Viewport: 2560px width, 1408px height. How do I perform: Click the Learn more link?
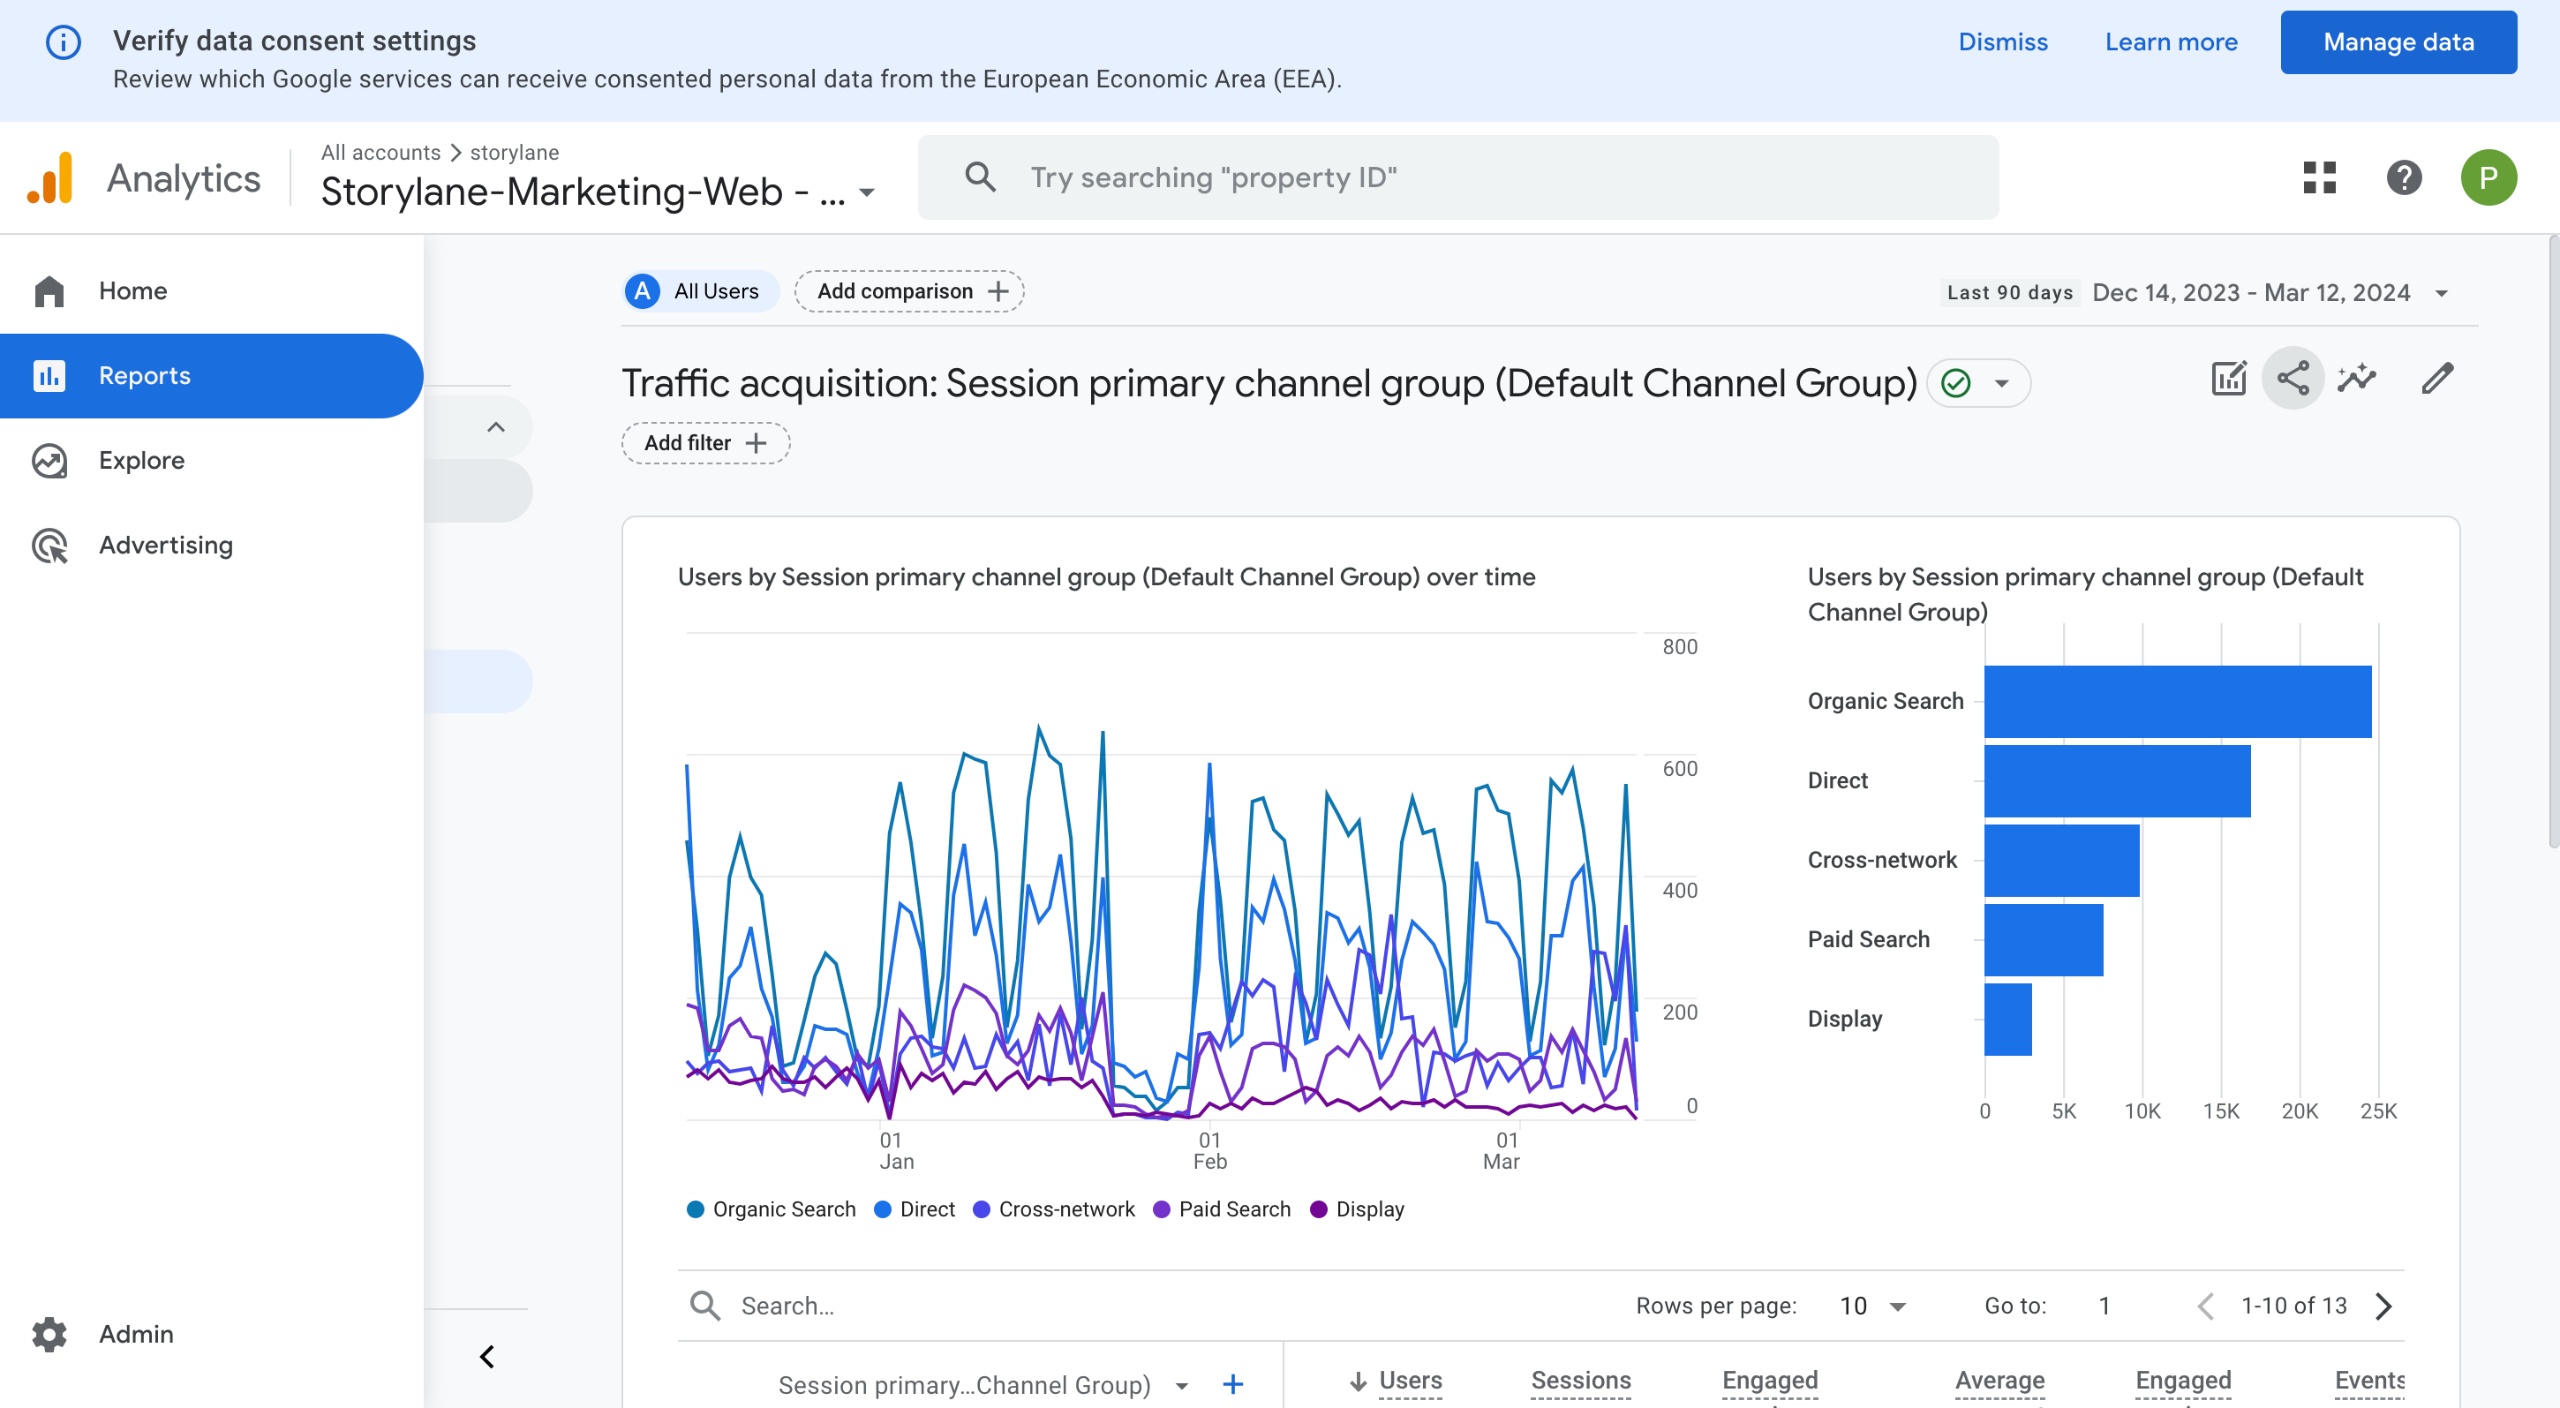point(2171,42)
